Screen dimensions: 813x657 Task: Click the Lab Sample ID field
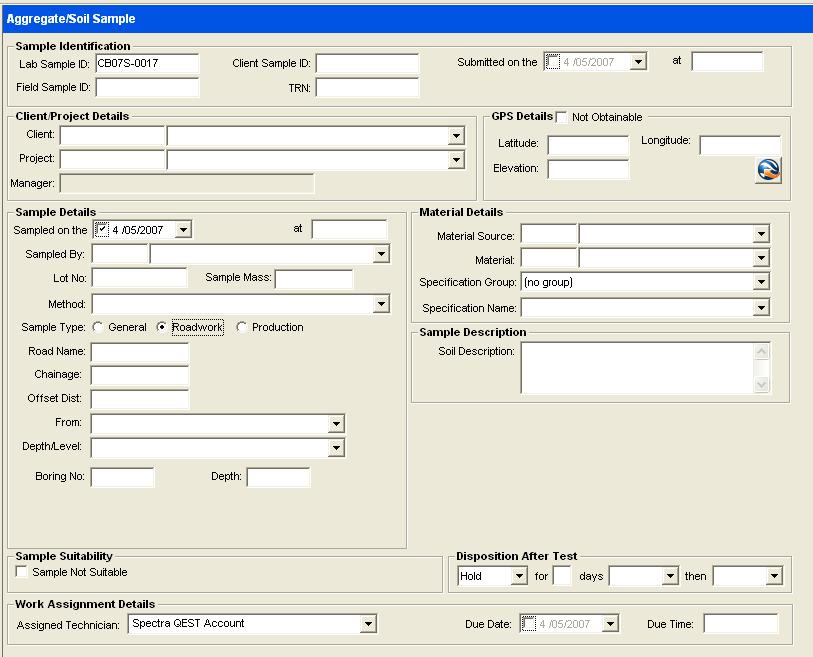coord(147,63)
